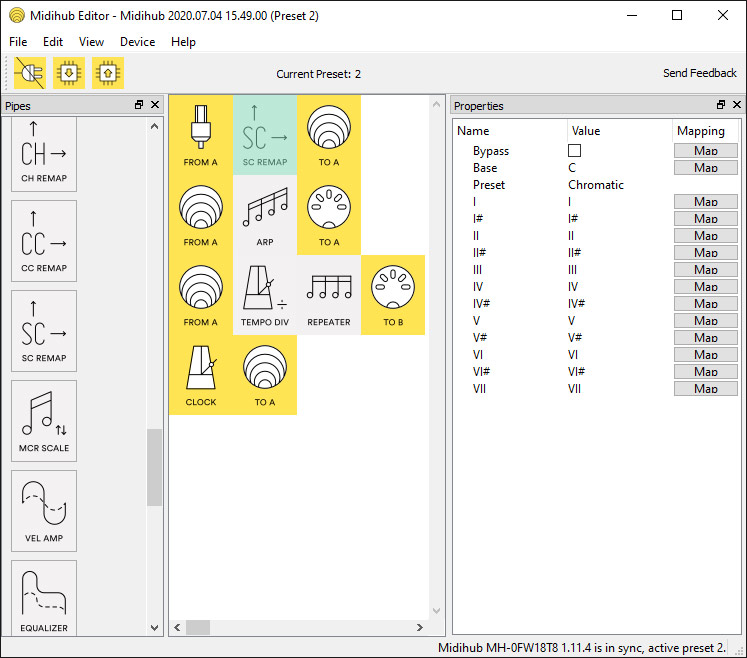Click the connect device plug icon in toolbar

[x=29, y=73]
